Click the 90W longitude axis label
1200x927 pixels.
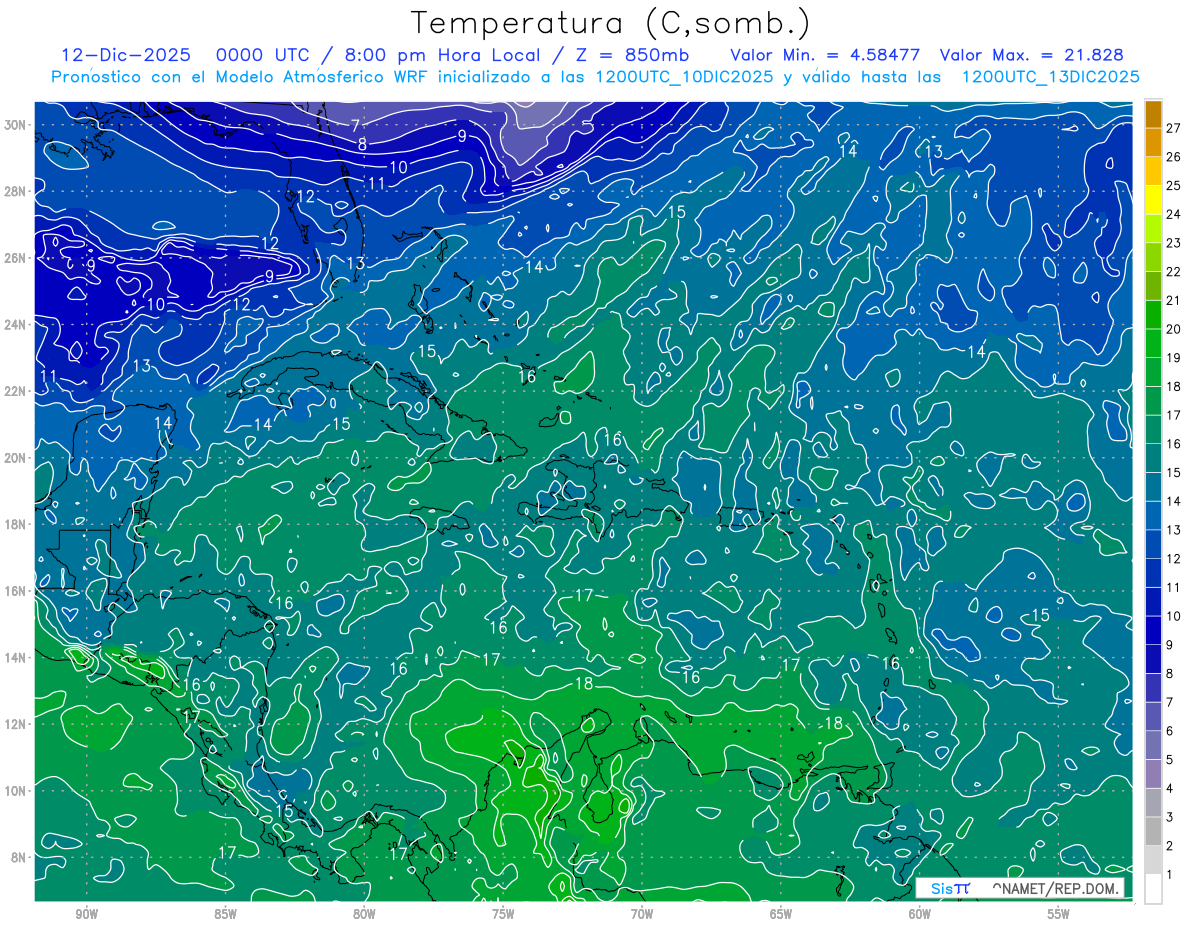(x=86, y=914)
